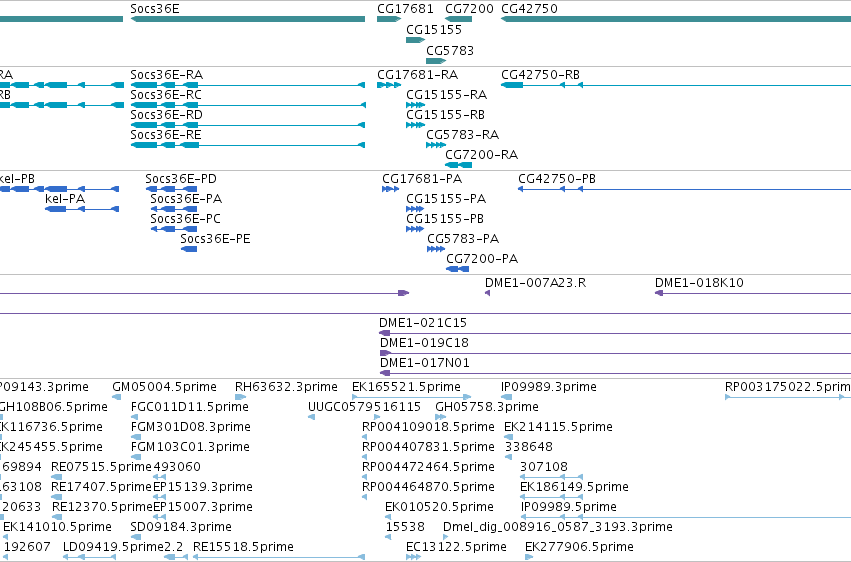Select BAC clone DME1-017N01

pyautogui.click(x=425, y=363)
